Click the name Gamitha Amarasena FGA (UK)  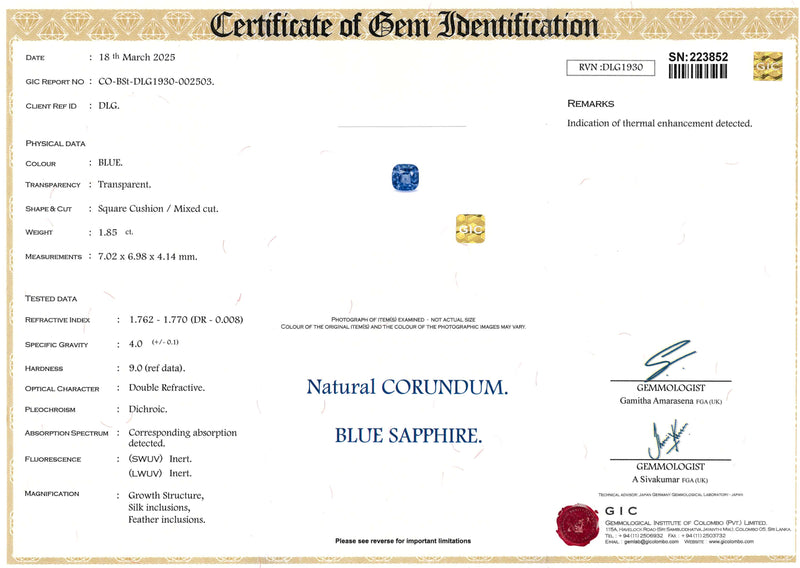point(671,401)
